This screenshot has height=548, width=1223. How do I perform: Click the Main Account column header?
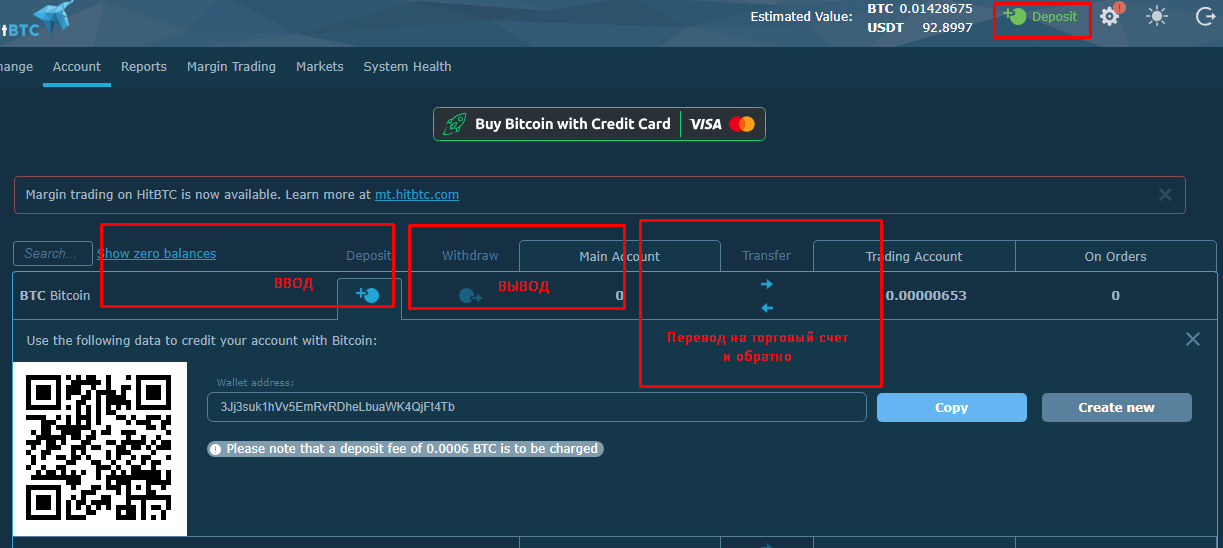pyautogui.click(x=620, y=256)
